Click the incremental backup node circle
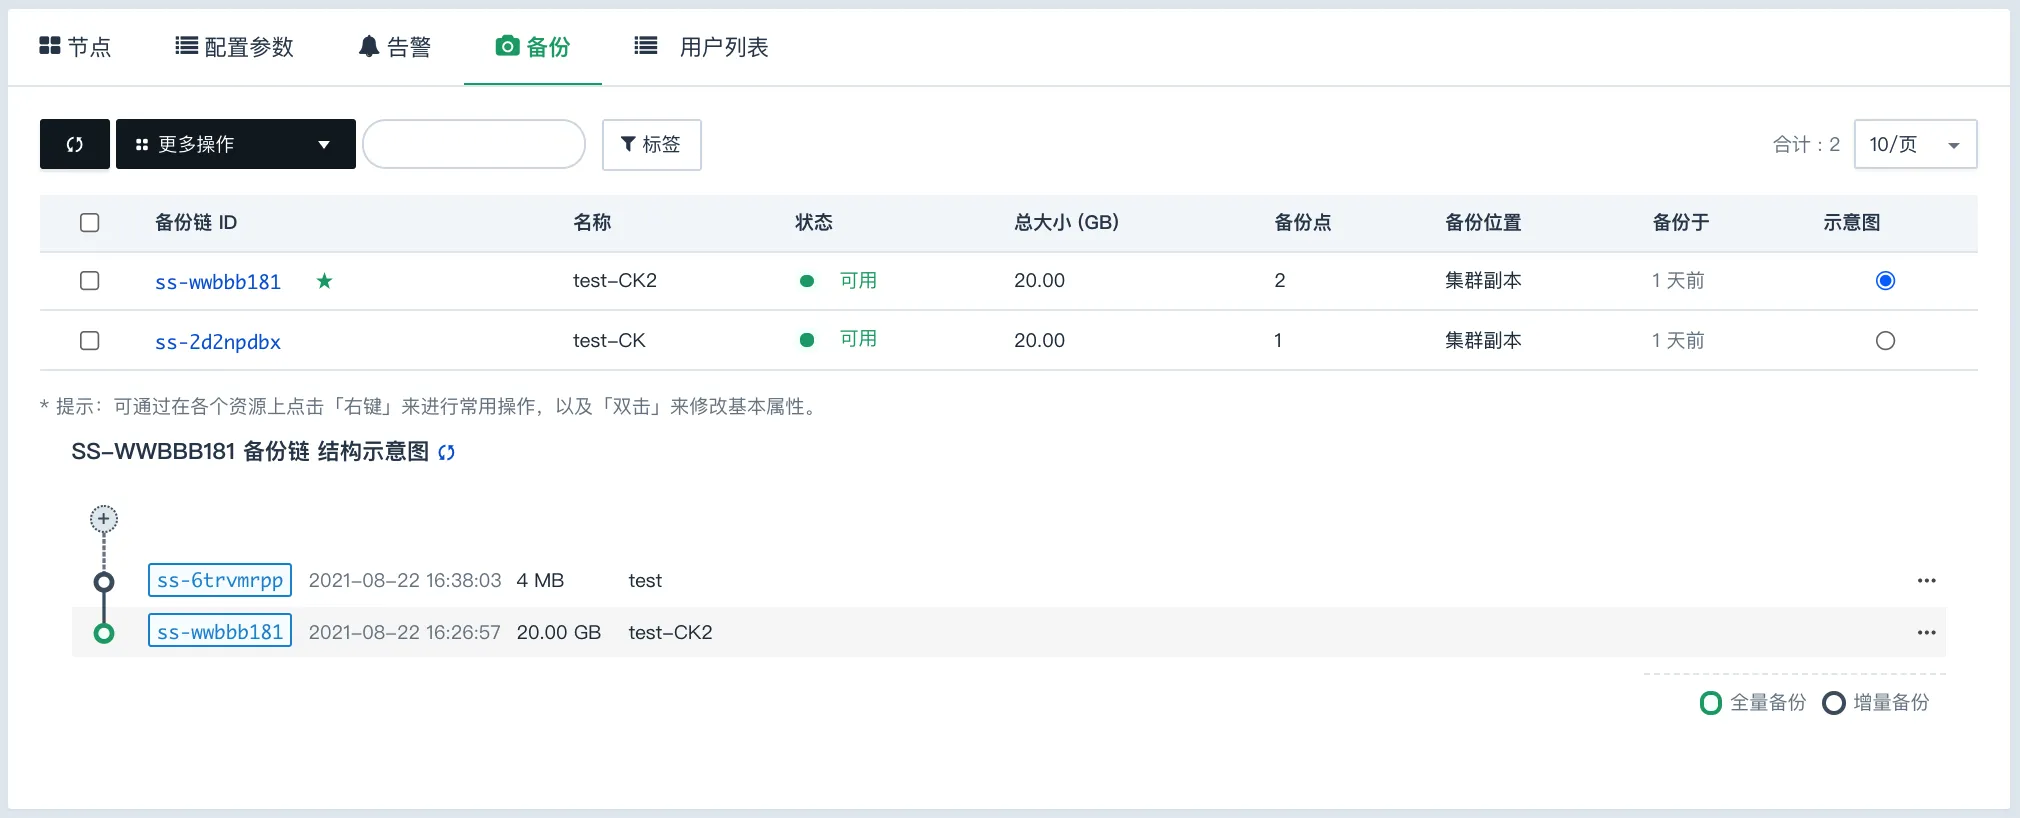The image size is (2020, 818). click(104, 582)
